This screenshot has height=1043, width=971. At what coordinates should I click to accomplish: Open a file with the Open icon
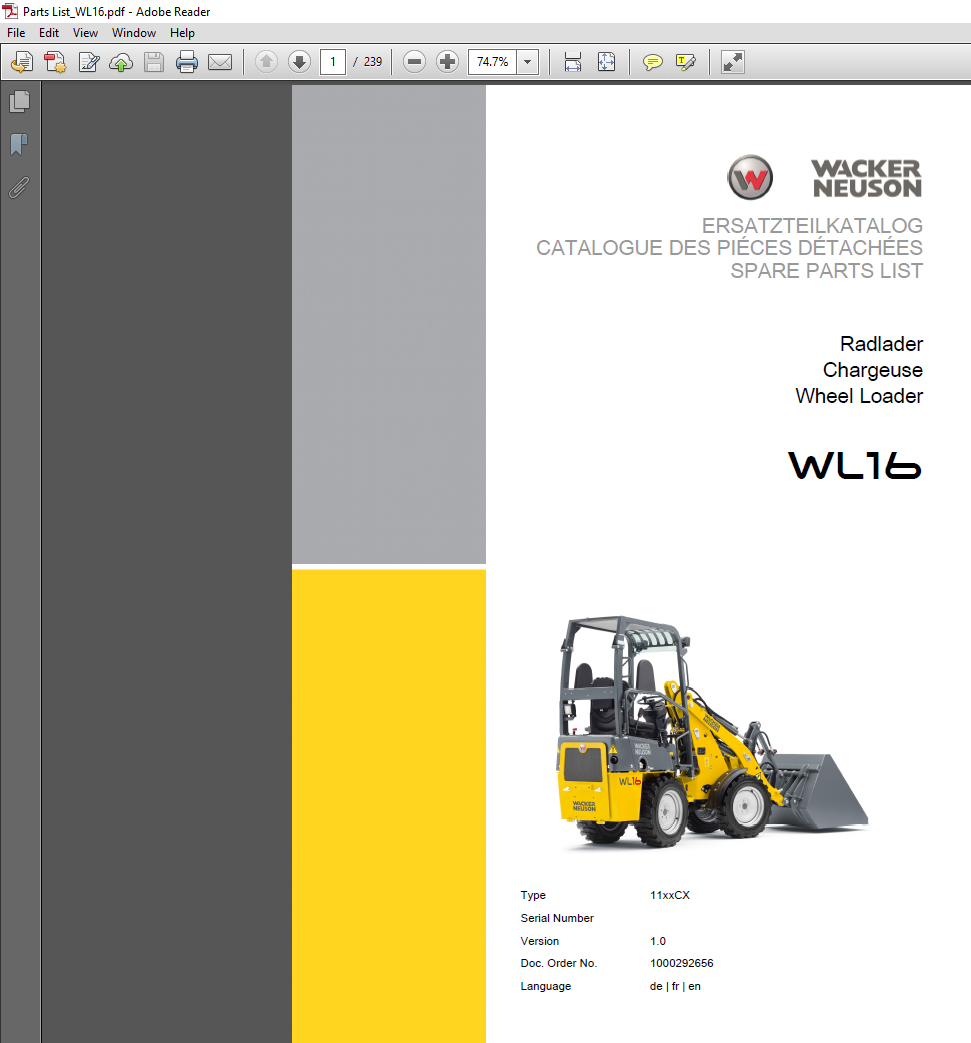21,61
